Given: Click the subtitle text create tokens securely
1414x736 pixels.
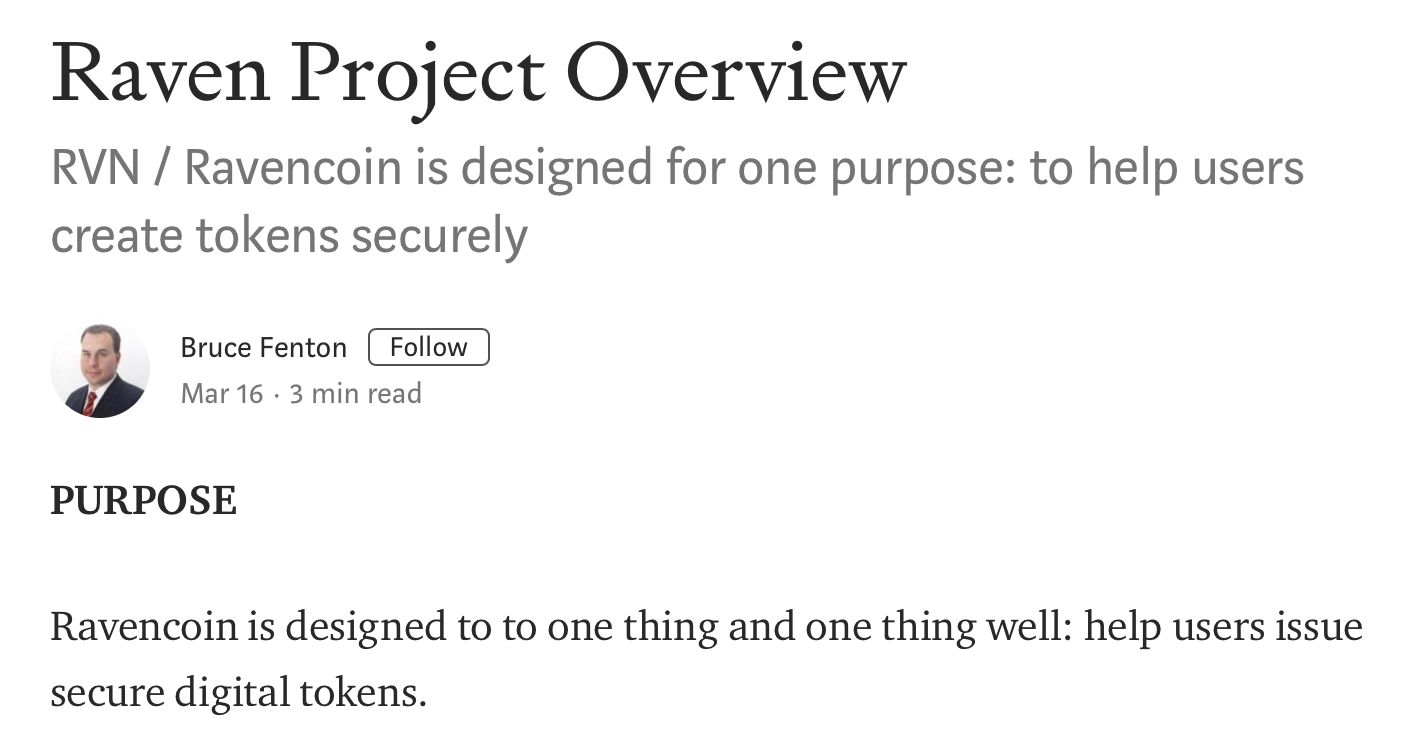Looking at the screenshot, I should tap(289, 236).
